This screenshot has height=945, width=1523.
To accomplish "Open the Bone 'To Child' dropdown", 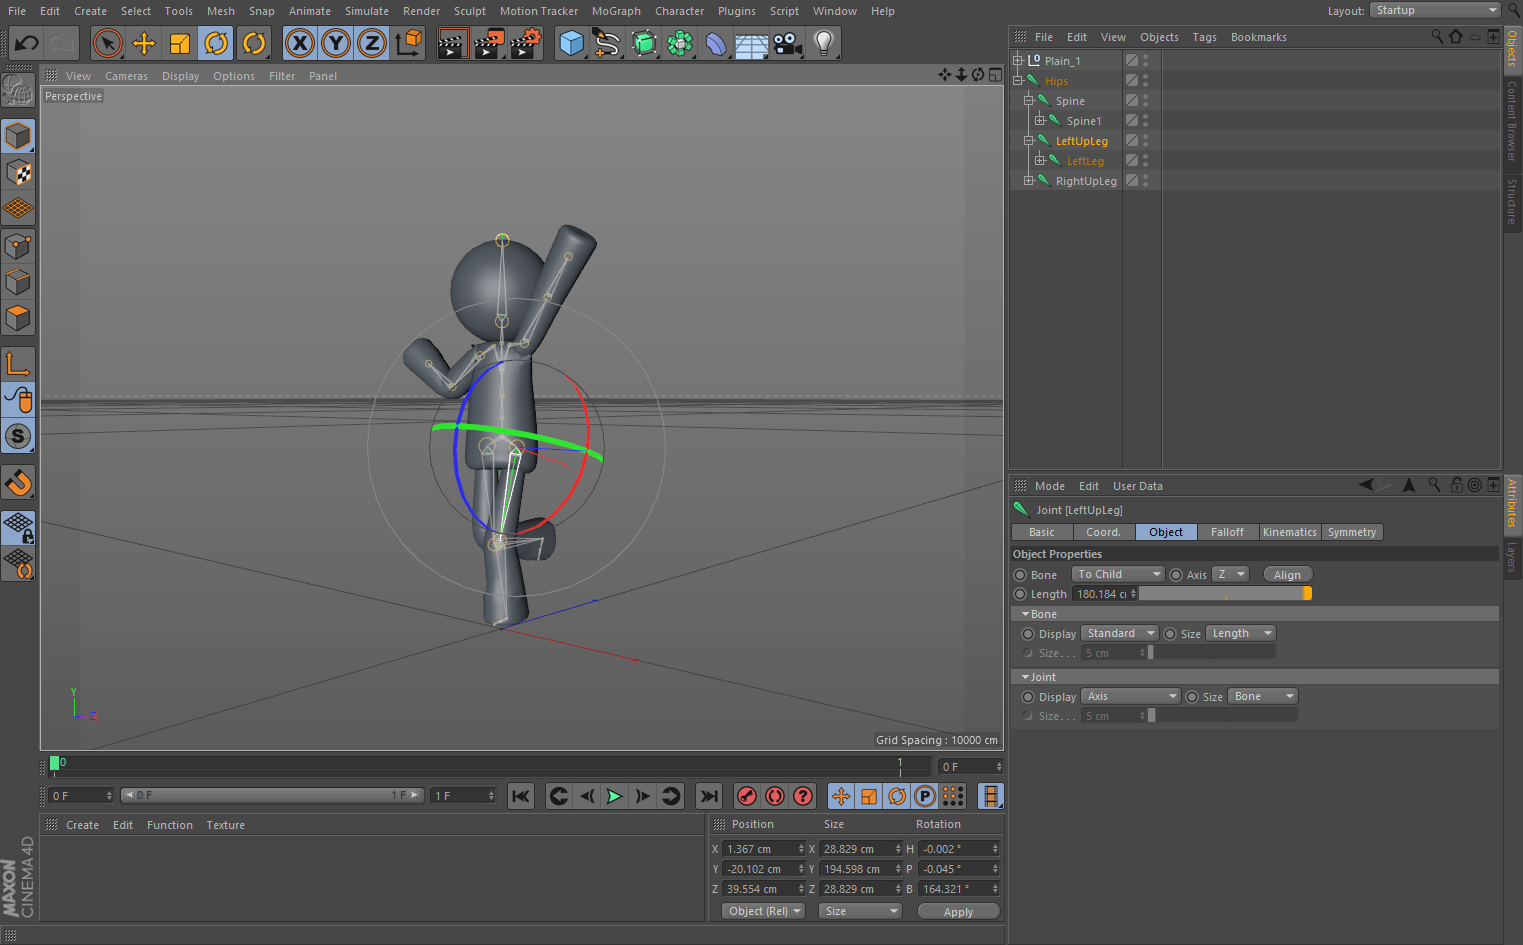I will click(x=1118, y=574).
